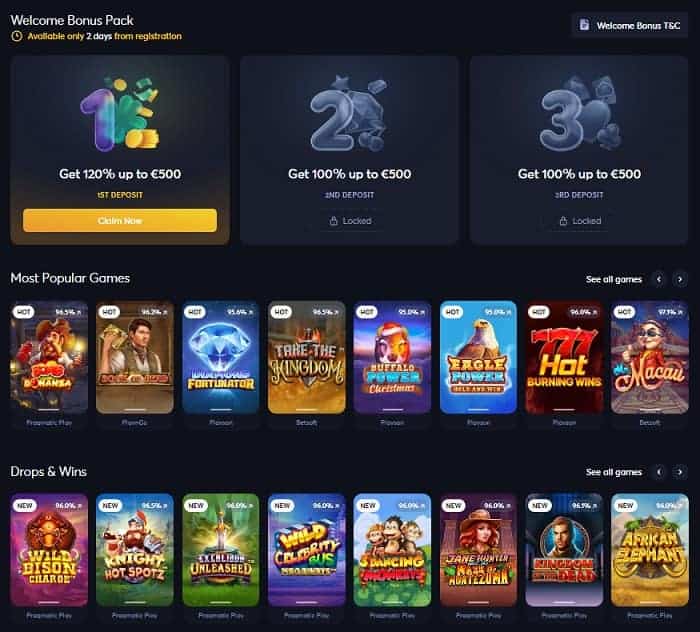This screenshot has height=632, width=700.
Task: Open the Take the Kingdom game
Action: (307, 357)
